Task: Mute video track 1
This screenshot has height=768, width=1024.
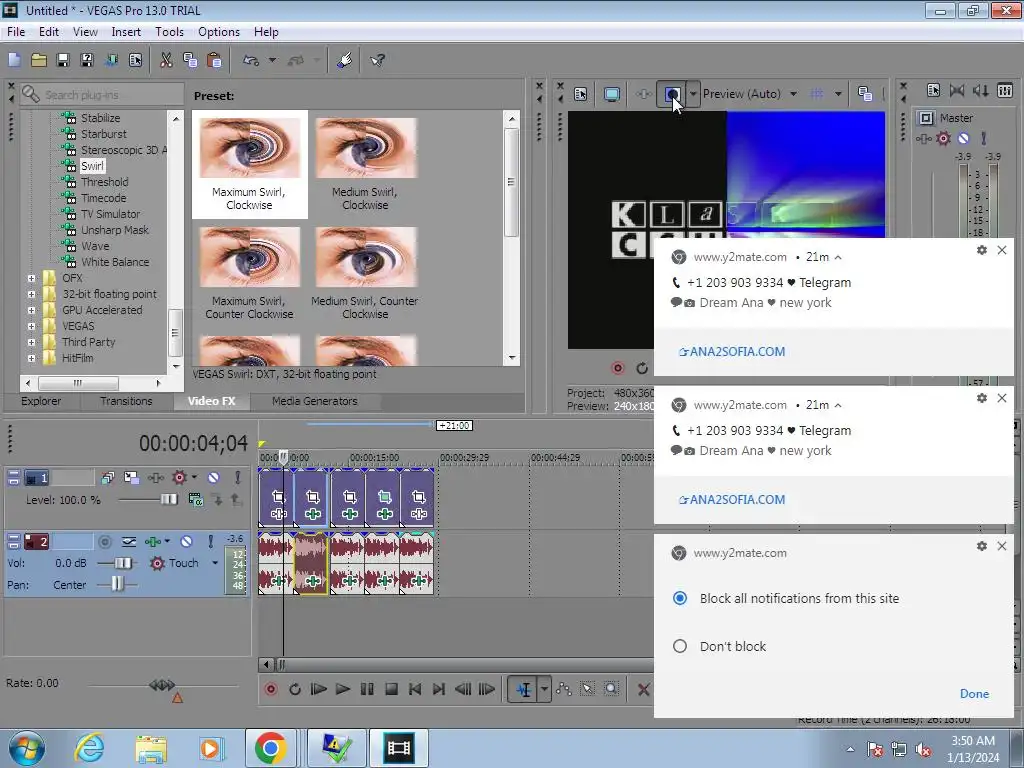Action: tap(214, 478)
